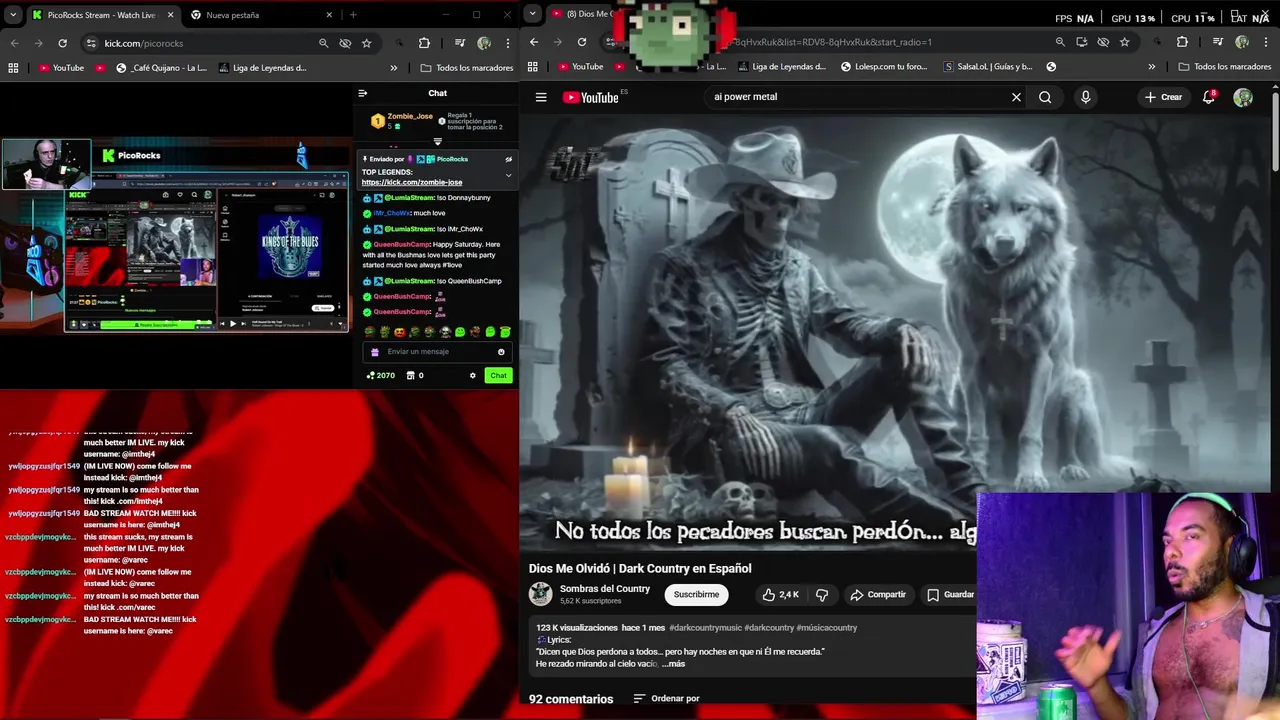Open Sombras del Country channel name
1280x720 pixels.
[605, 589]
